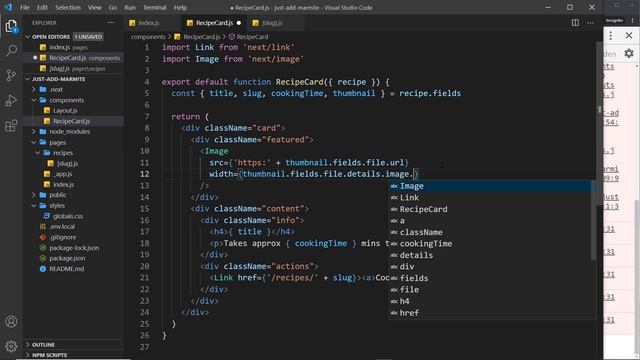Open the Go menu
The image size is (640, 360).
[x=113, y=7]
